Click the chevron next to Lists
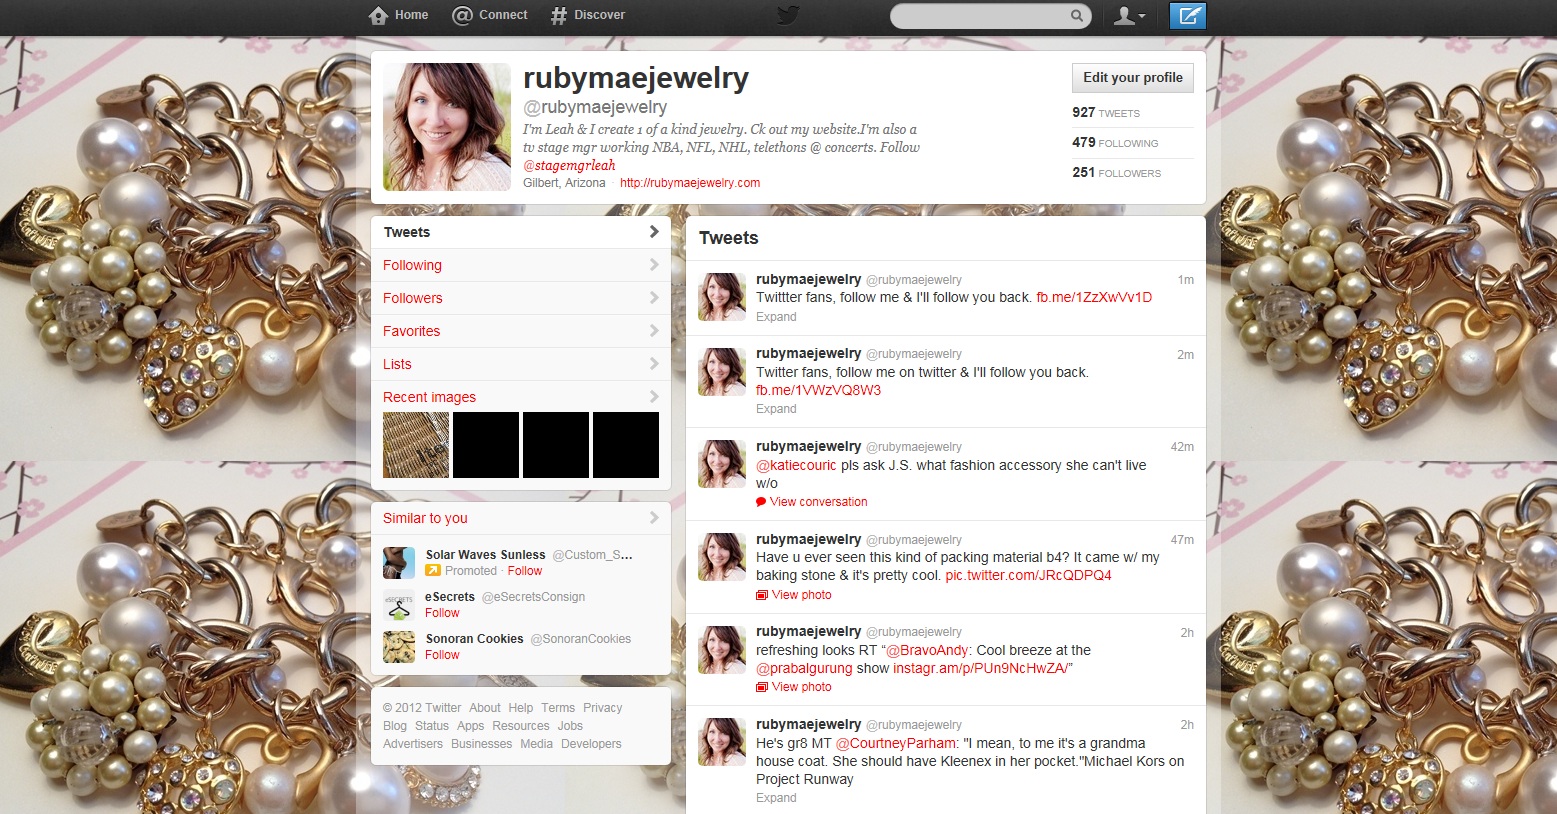The image size is (1557, 814). point(654,364)
